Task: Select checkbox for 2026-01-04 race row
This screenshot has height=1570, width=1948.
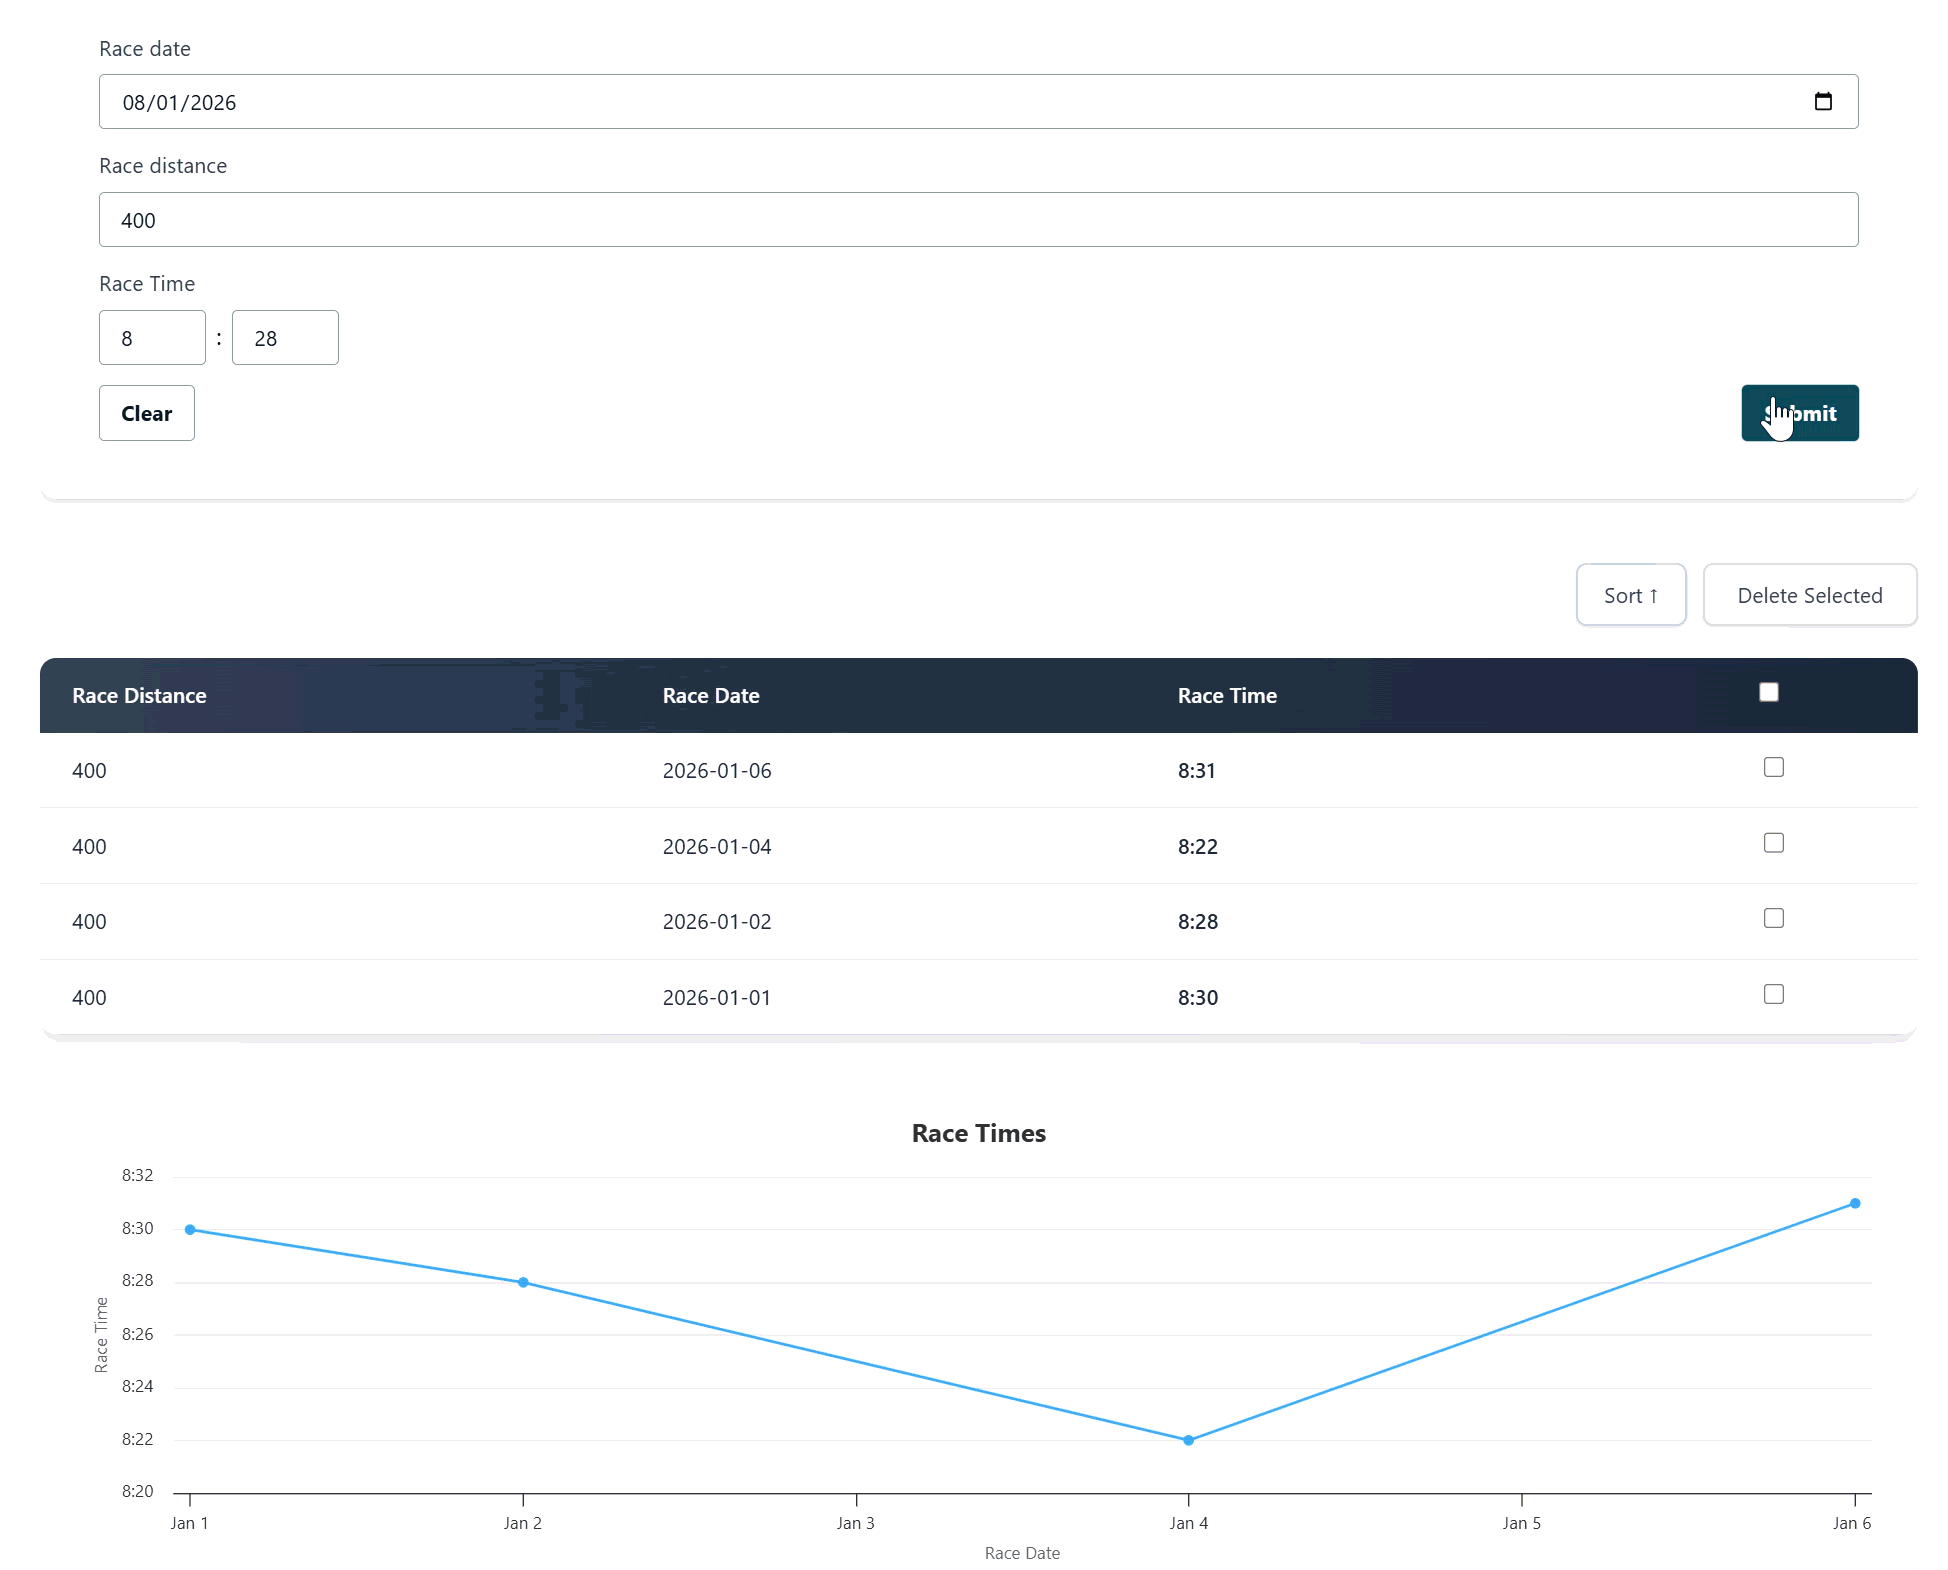Action: [1773, 843]
